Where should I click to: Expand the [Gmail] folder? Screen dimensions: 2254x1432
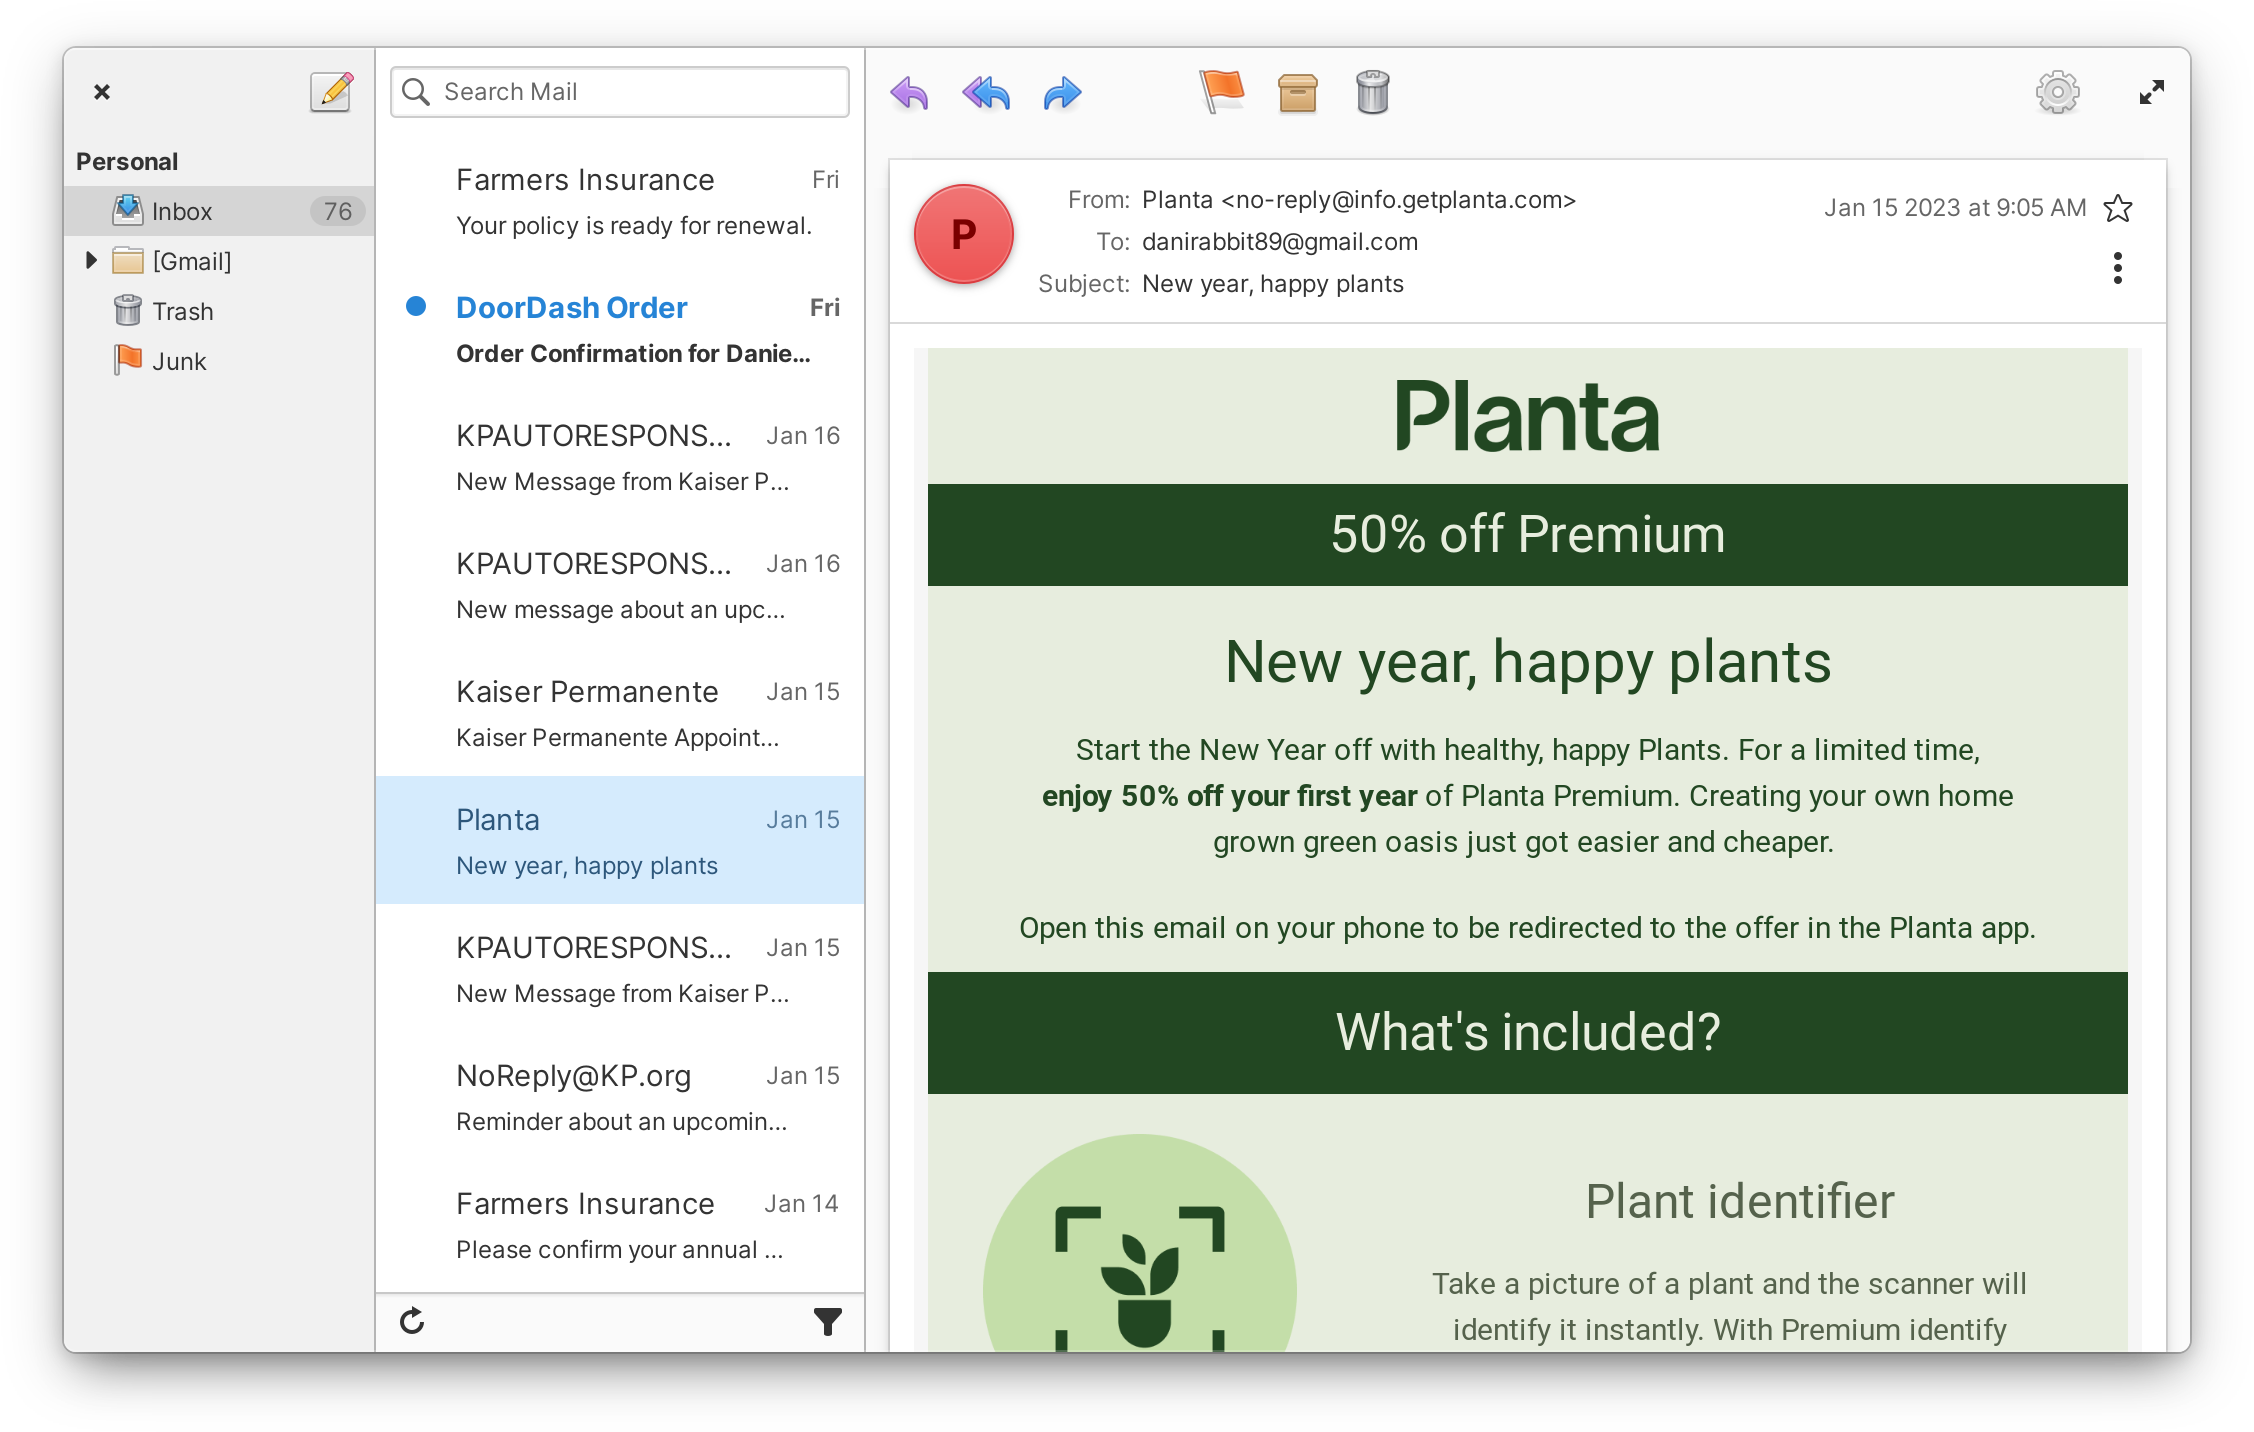pos(91,260)
